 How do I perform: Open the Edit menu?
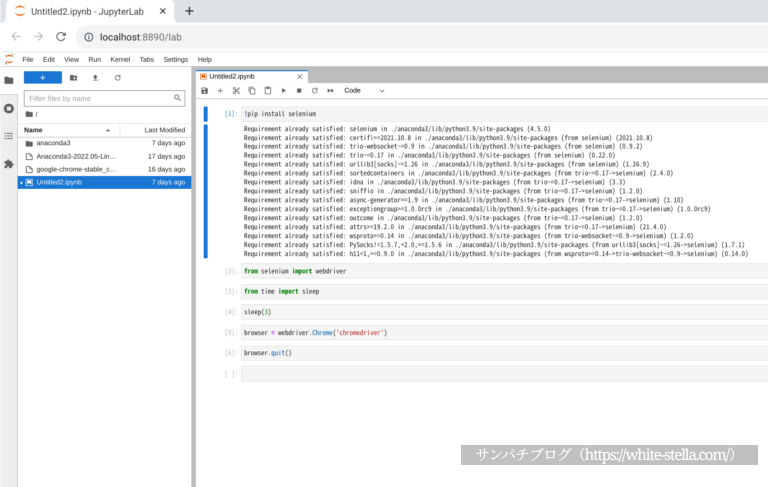(48, 59)
